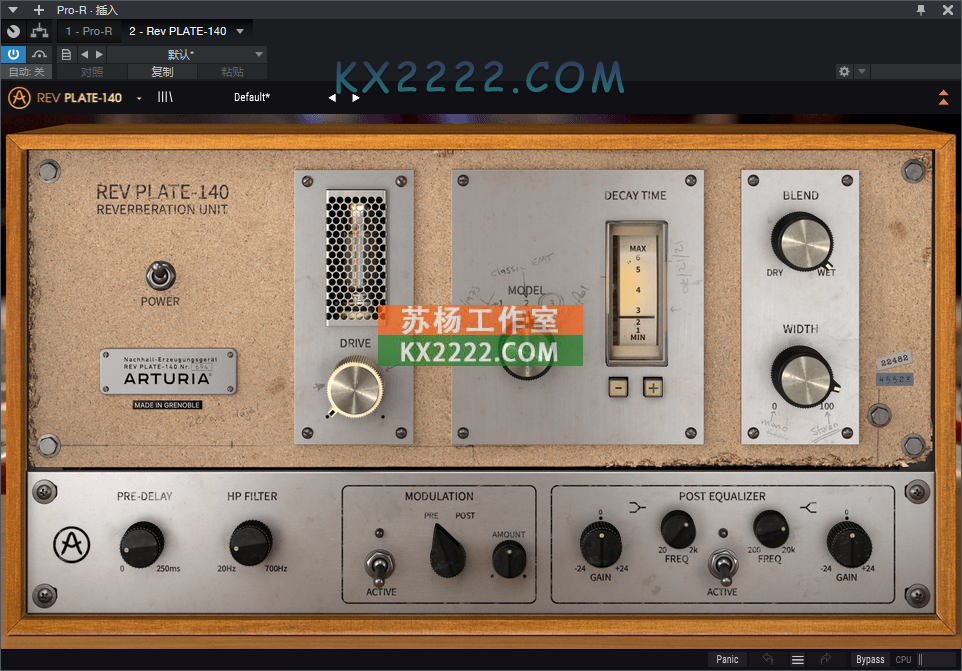Click the DECAY TIME meter display
This screenshot has height=671, width=962.
pyautogui.click(x=636, y=293)
